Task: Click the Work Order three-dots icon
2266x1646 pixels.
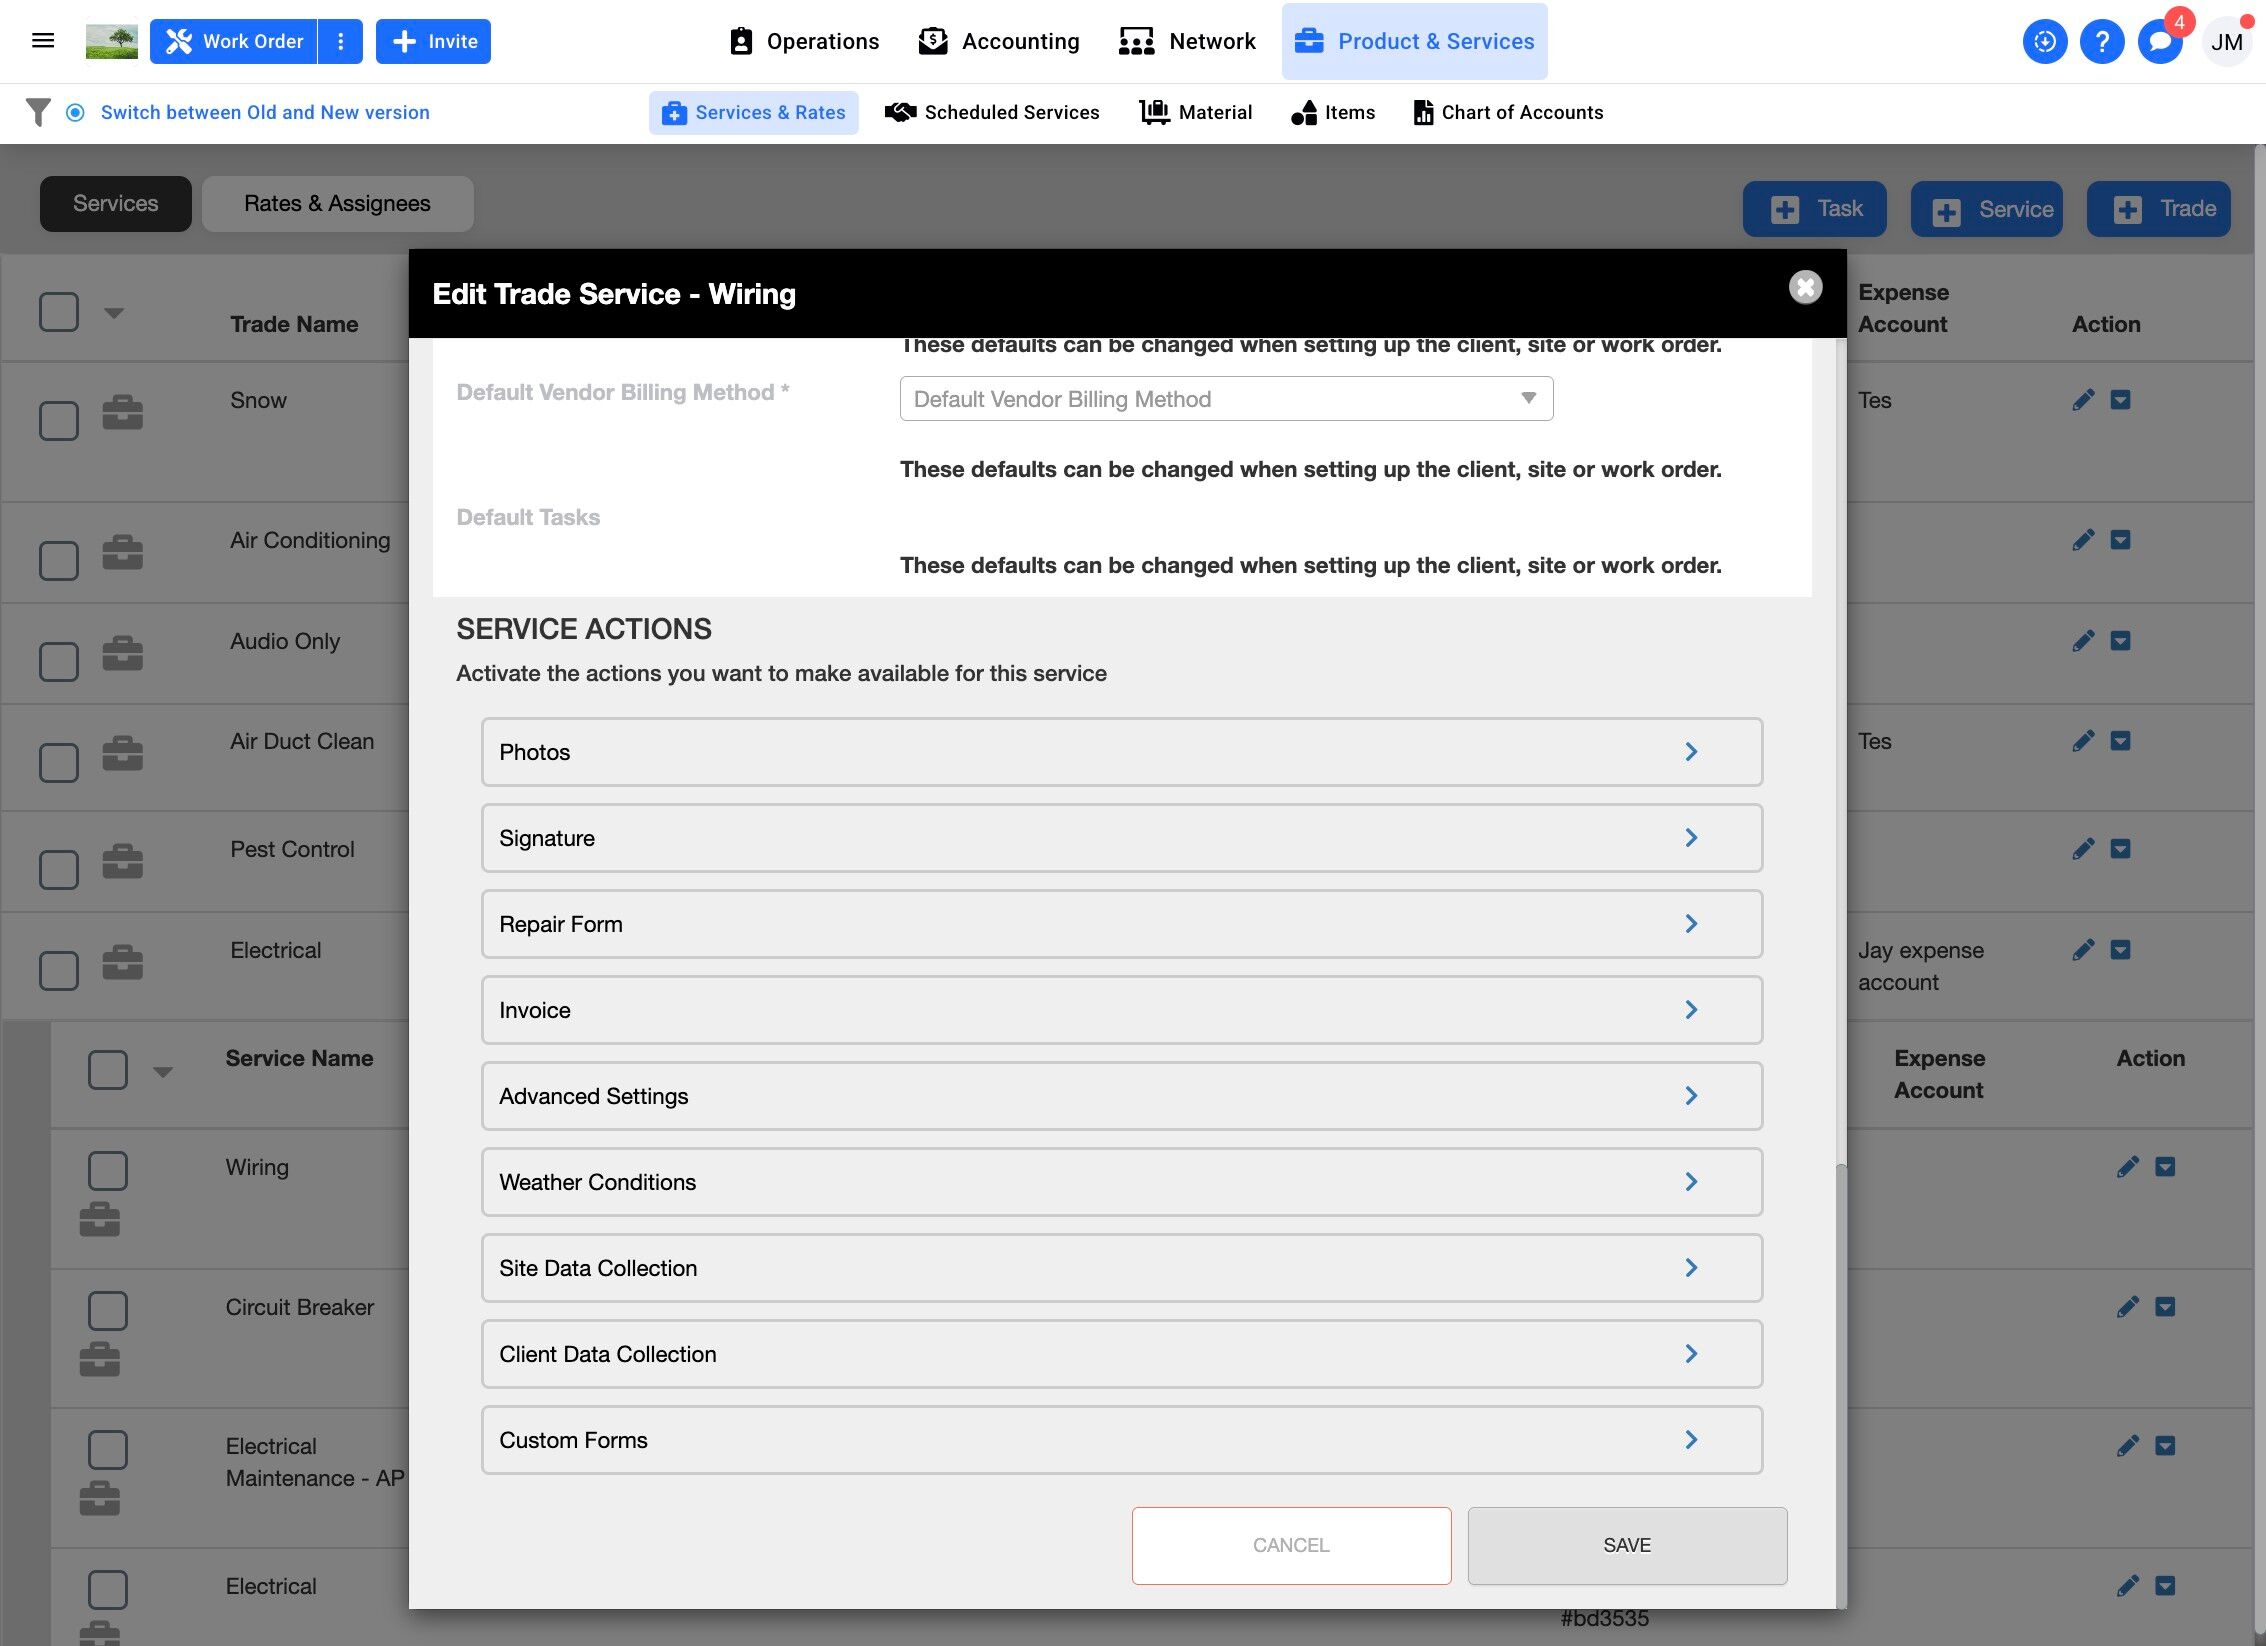Action: click(341, 41)
